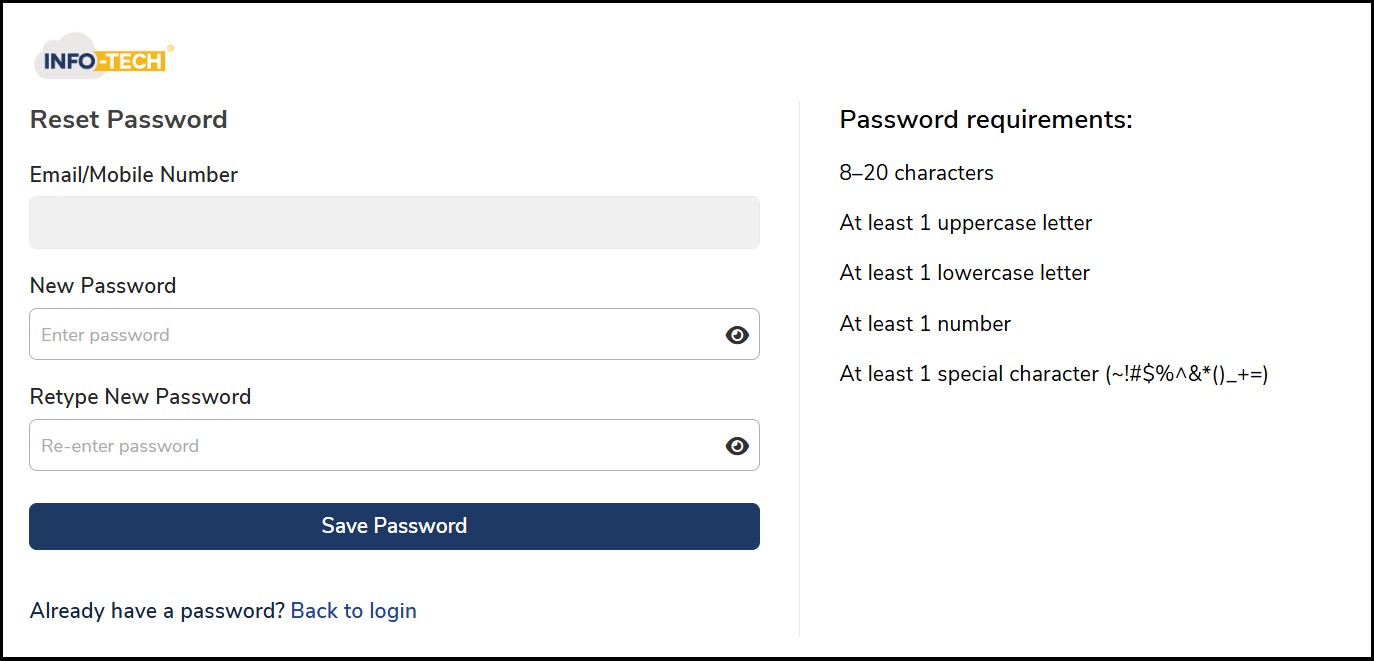The width and height of the screenshot is (1374, 661).
Task: Click the New Password label
Action: coord(103,285)
